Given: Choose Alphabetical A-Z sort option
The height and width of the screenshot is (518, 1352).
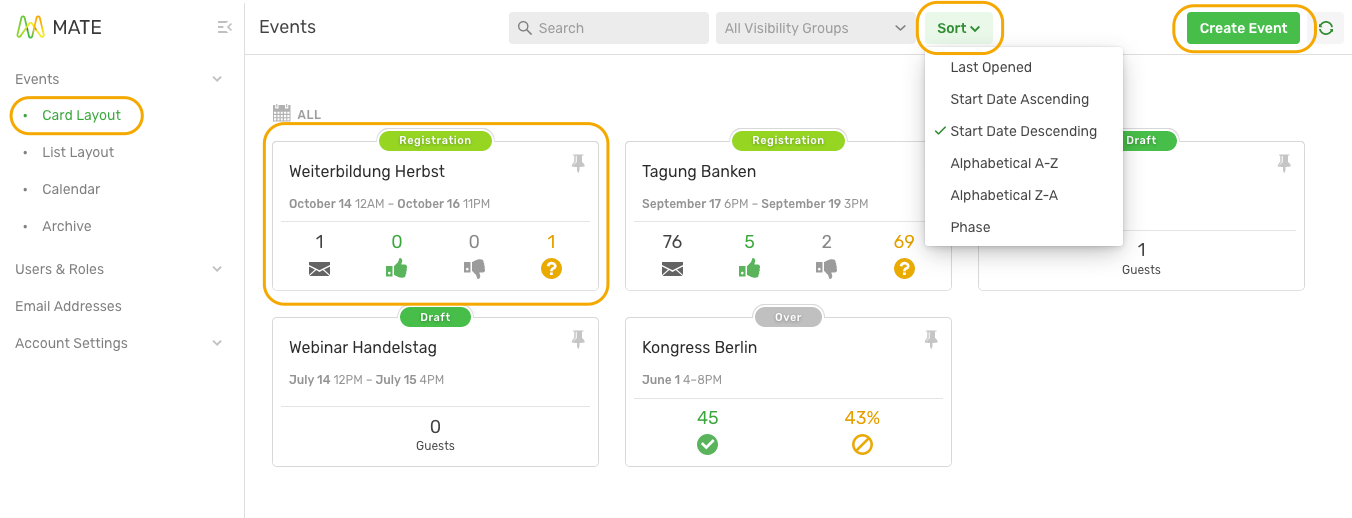Looking at the screenshot, I should (1004, 163).
